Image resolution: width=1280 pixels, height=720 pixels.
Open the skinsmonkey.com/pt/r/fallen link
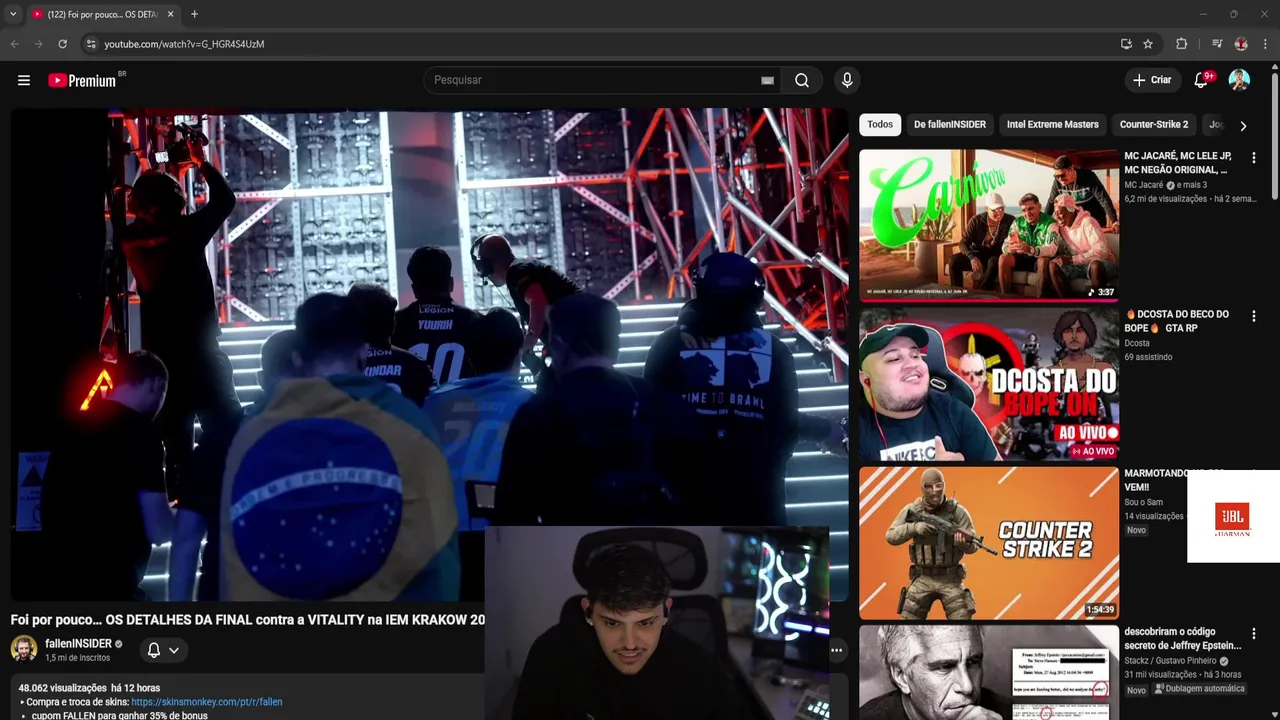coord(207,702)
